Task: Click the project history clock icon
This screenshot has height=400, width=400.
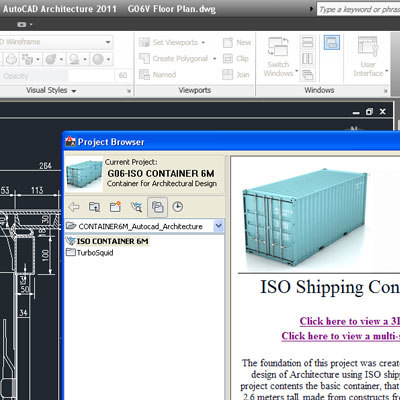Action: [x=178, y=207]
